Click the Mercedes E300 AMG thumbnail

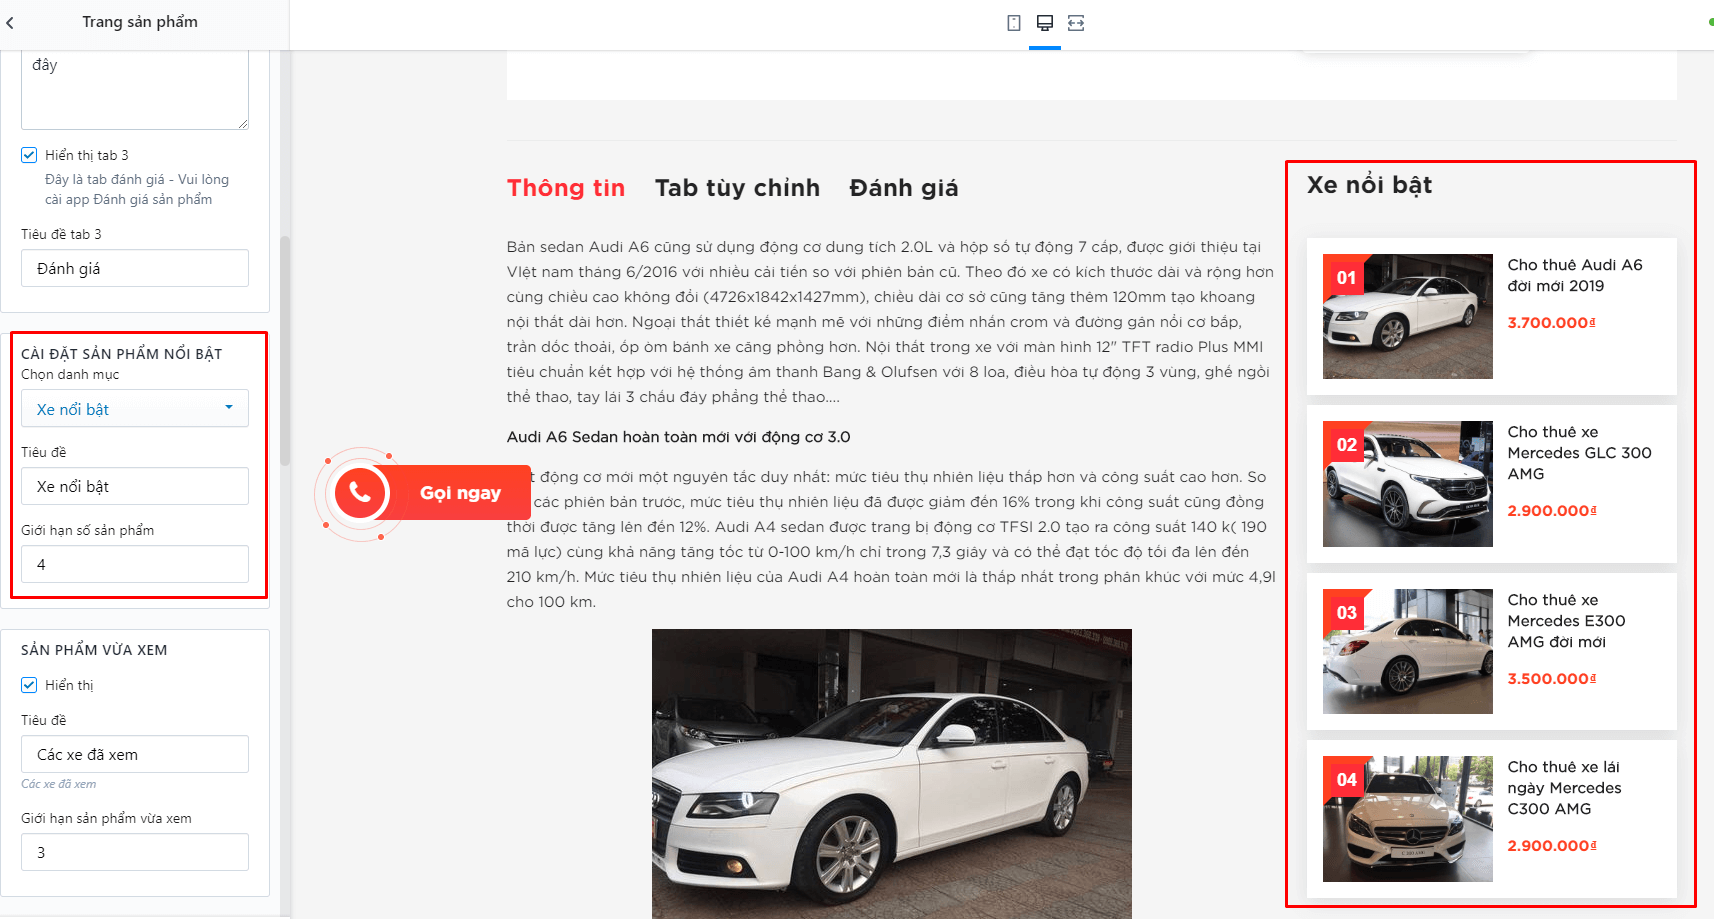coord(1408,652)
